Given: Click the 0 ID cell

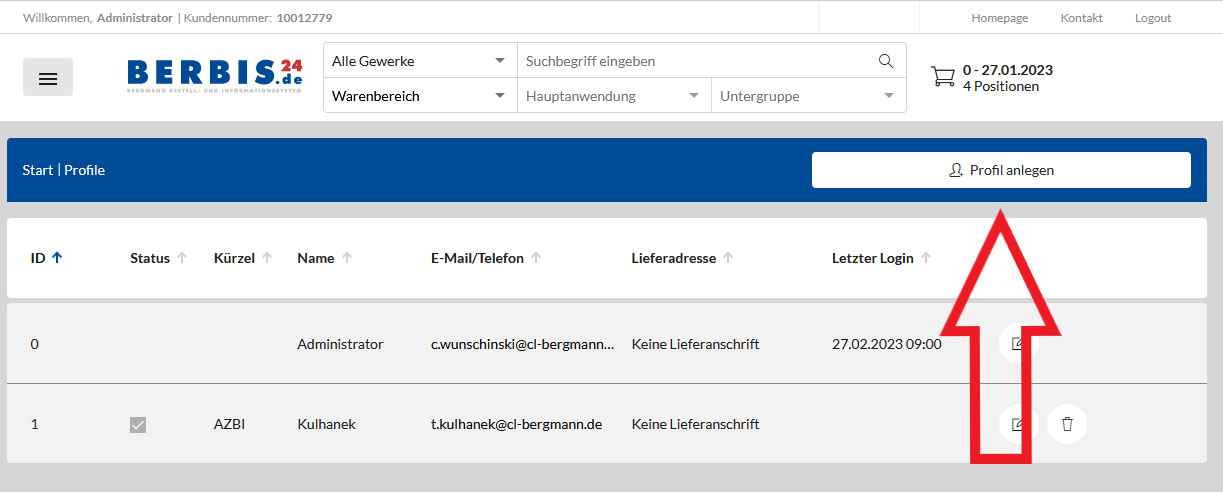Looking at the screenshot, I should pyautogui.click(x=35, y=344).
